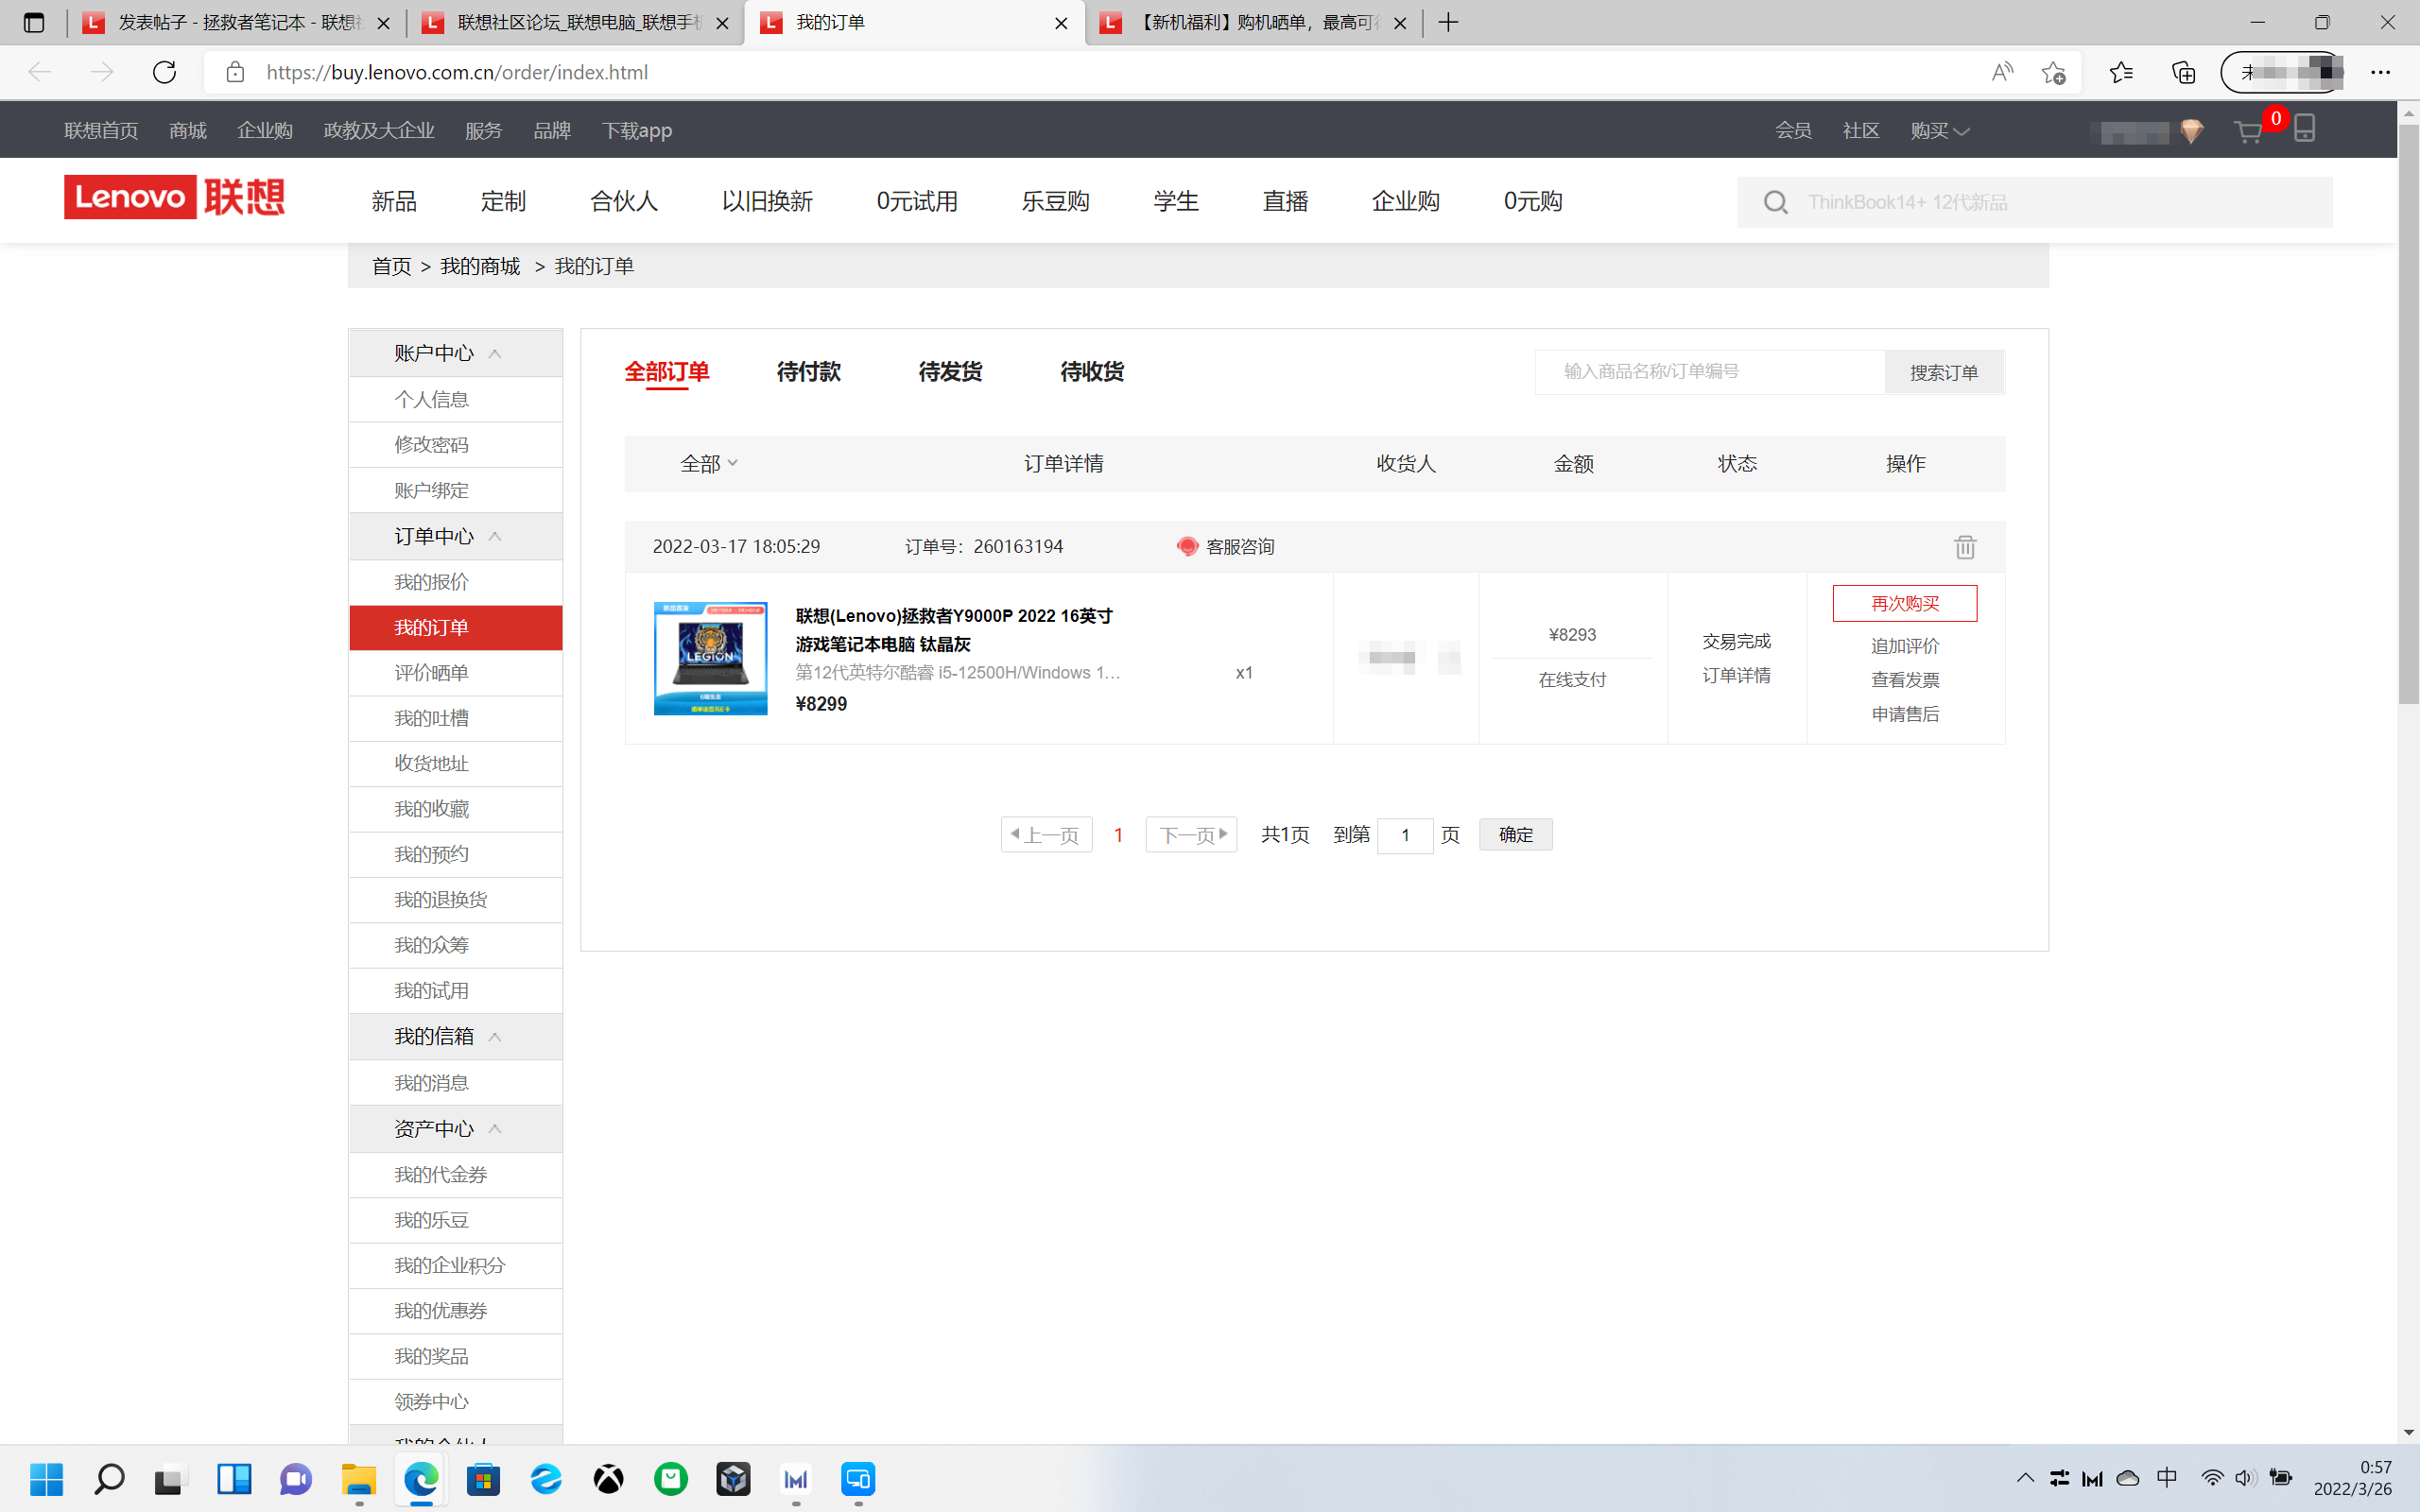Switch to 新机福利 browser tab
2420x1512 pixels.
click(x=1254, y=22)
